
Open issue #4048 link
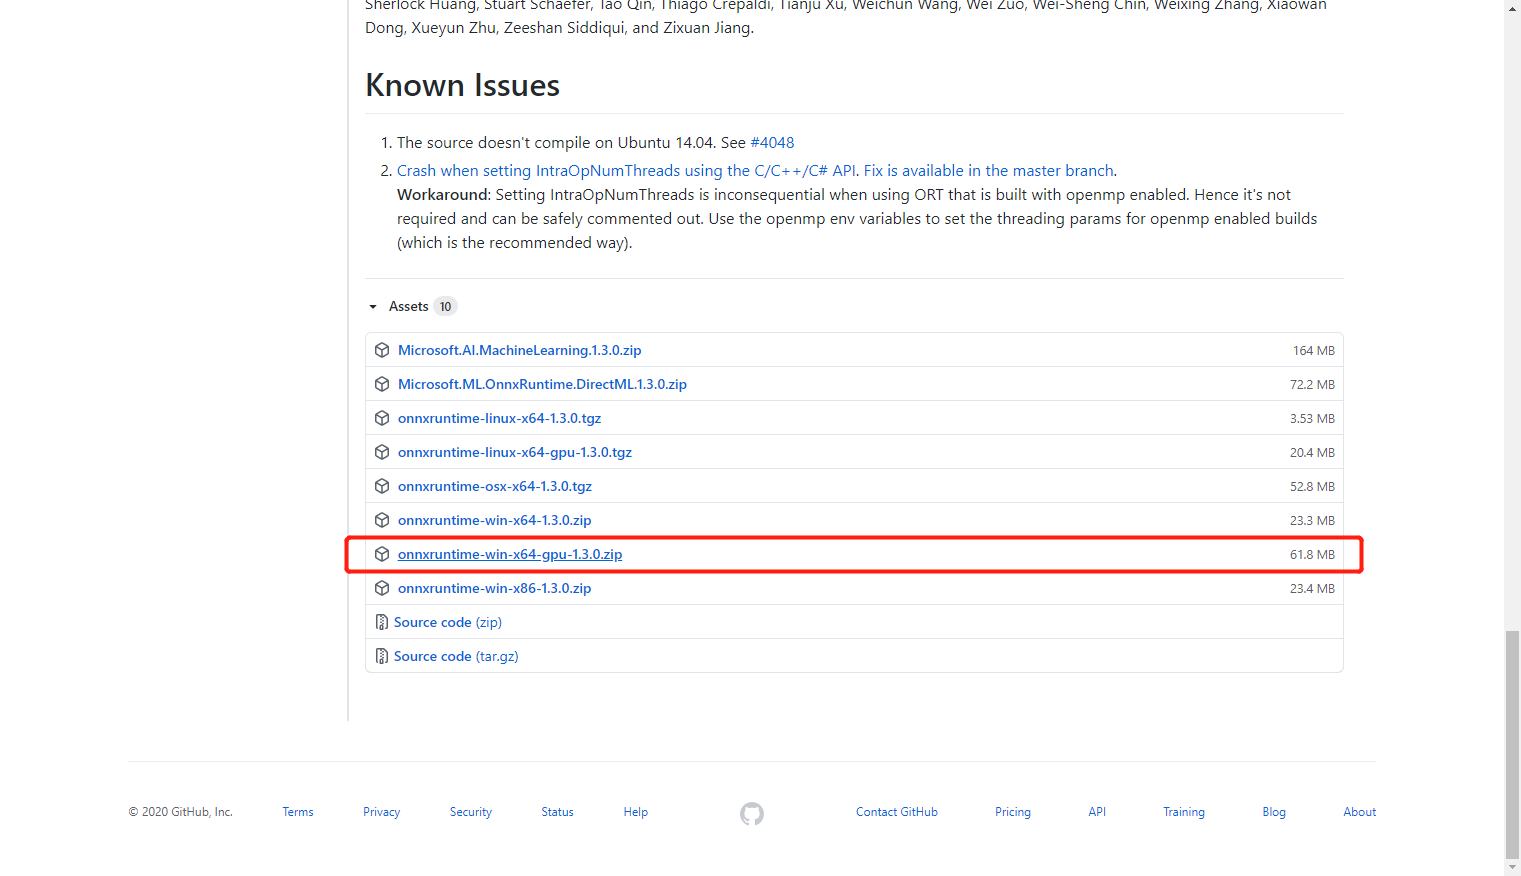click(x=772, y=142)
